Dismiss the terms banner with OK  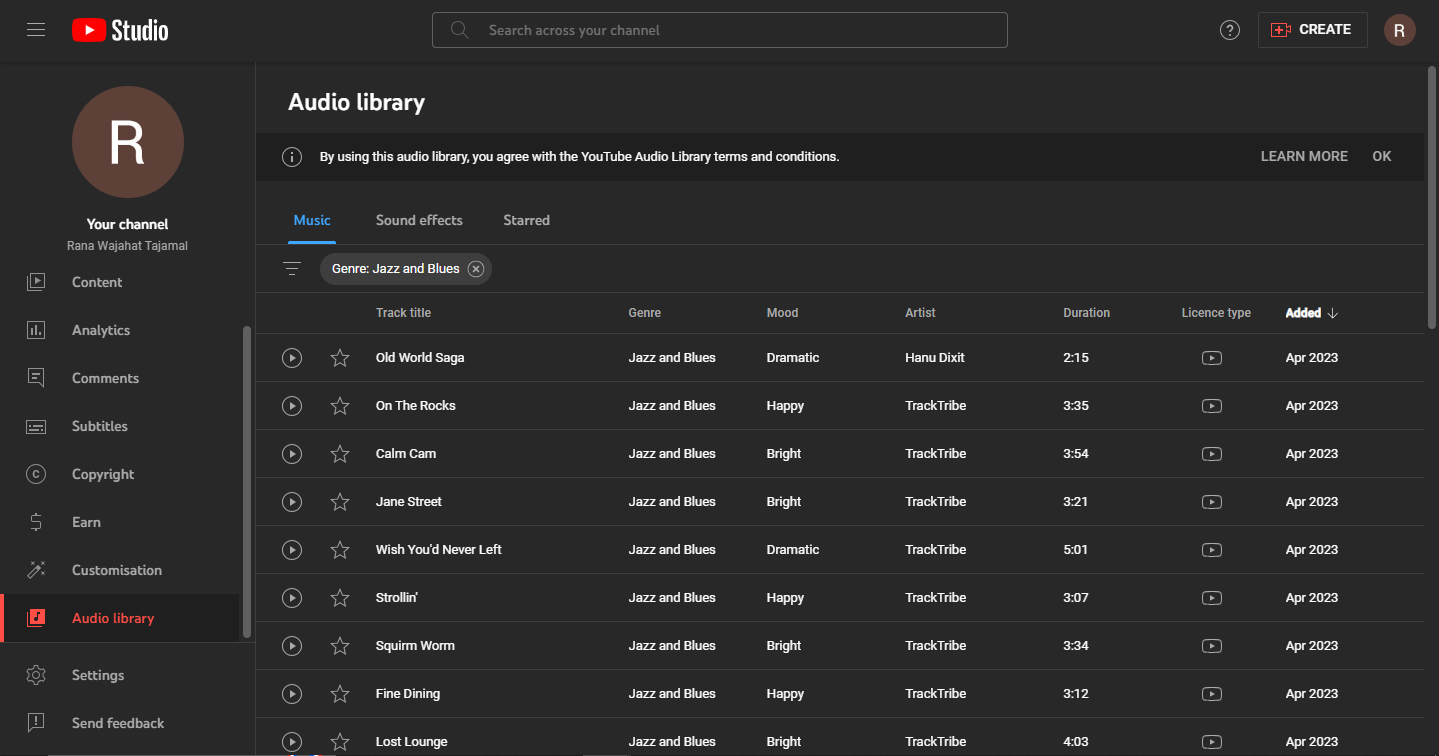(x=1382, y=157)
